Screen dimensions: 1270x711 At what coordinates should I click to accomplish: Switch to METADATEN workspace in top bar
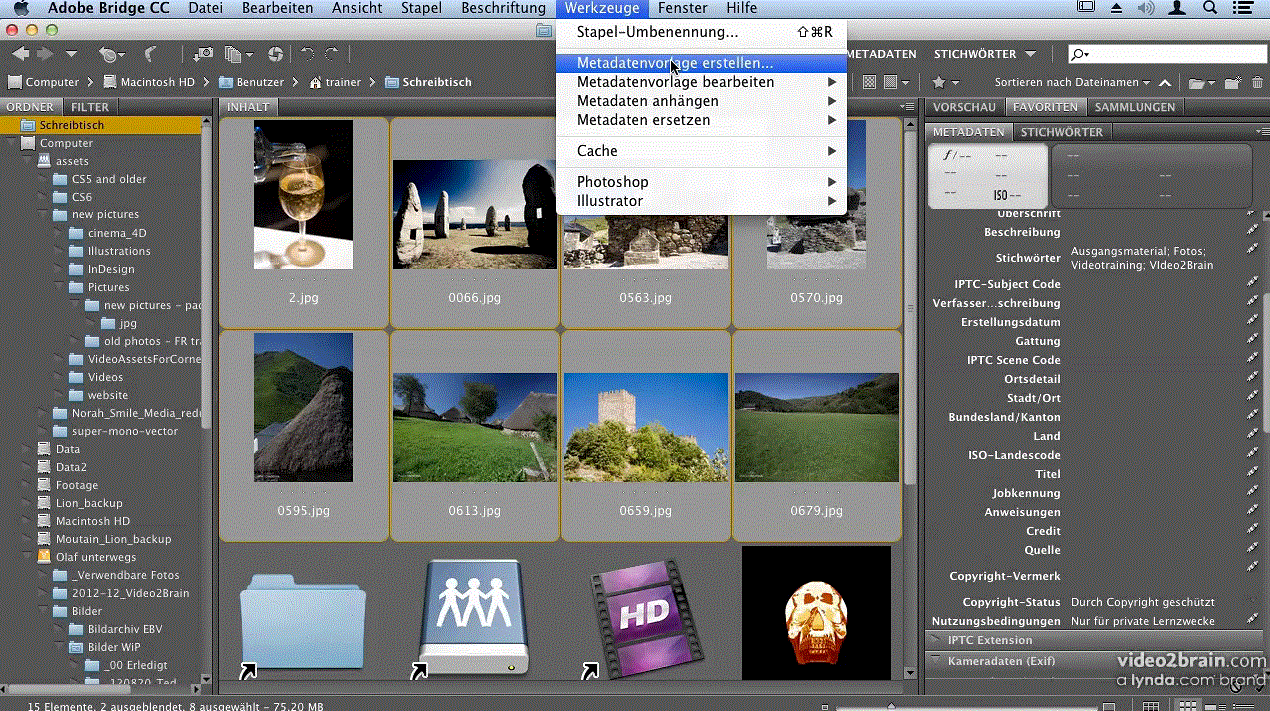881,54
